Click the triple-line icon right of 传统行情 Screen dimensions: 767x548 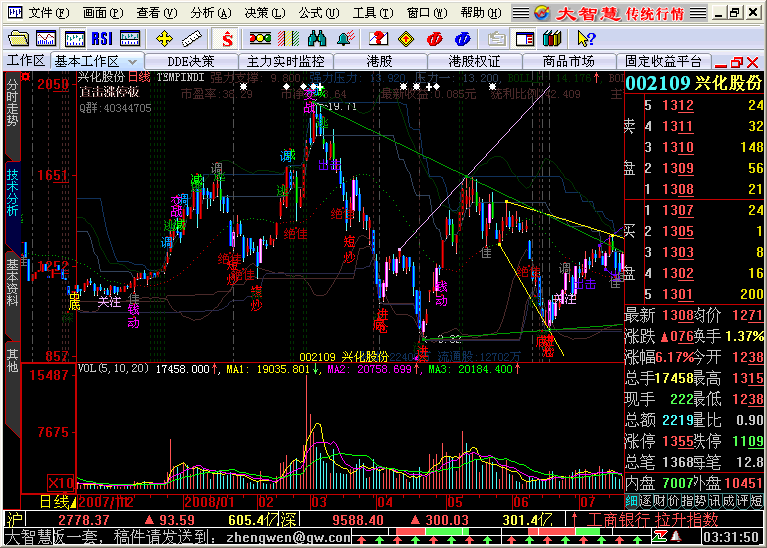point(698,13)
